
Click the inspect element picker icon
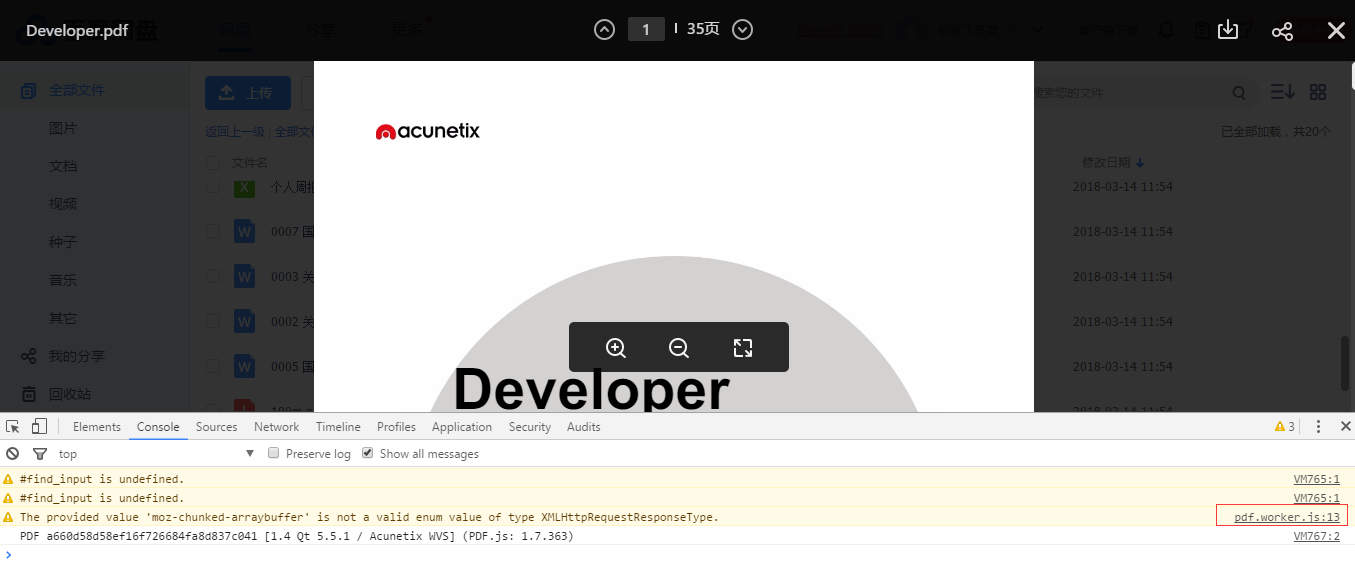click(13, 427)
